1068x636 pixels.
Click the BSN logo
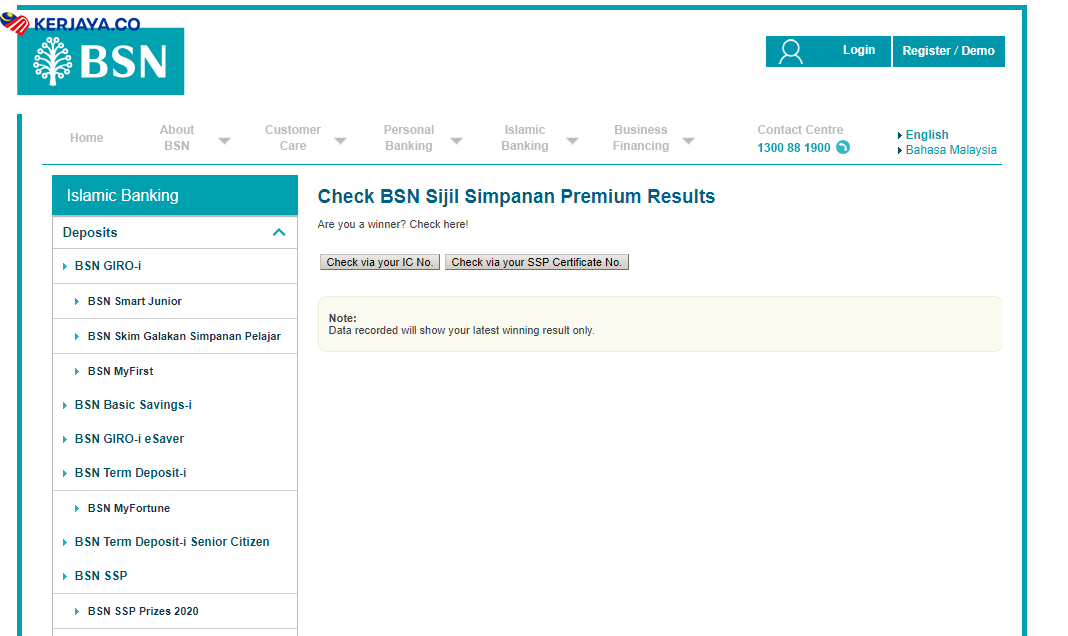click(x=101, y=61)
